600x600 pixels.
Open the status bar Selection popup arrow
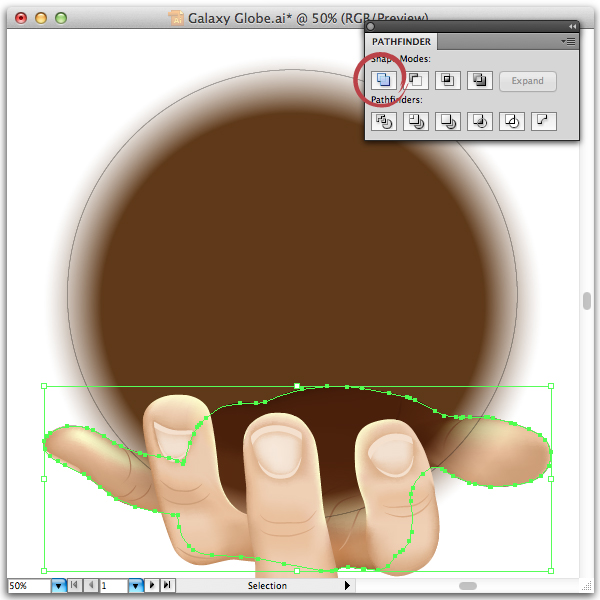click(x=347, y=585)
